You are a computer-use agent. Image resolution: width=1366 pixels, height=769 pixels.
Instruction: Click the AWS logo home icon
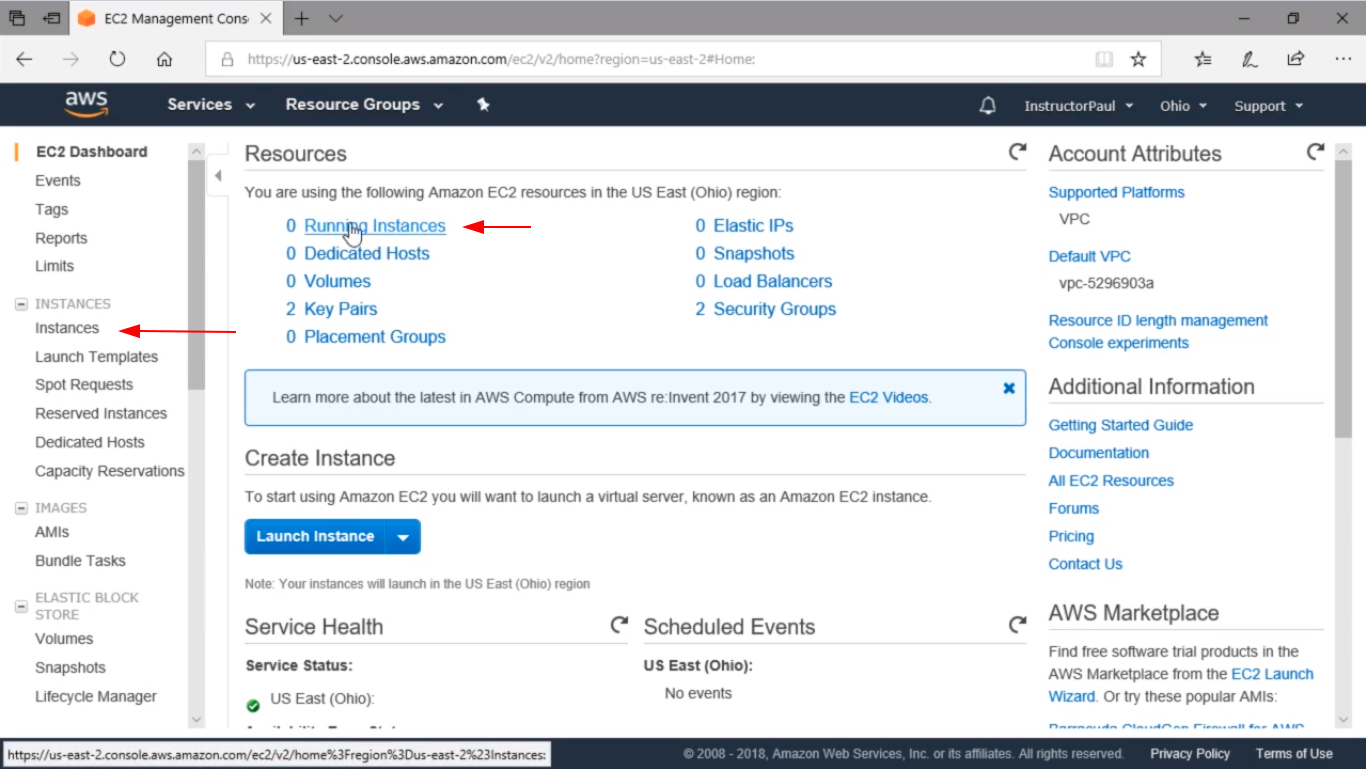pyautogui.click(x=86, y=104)
